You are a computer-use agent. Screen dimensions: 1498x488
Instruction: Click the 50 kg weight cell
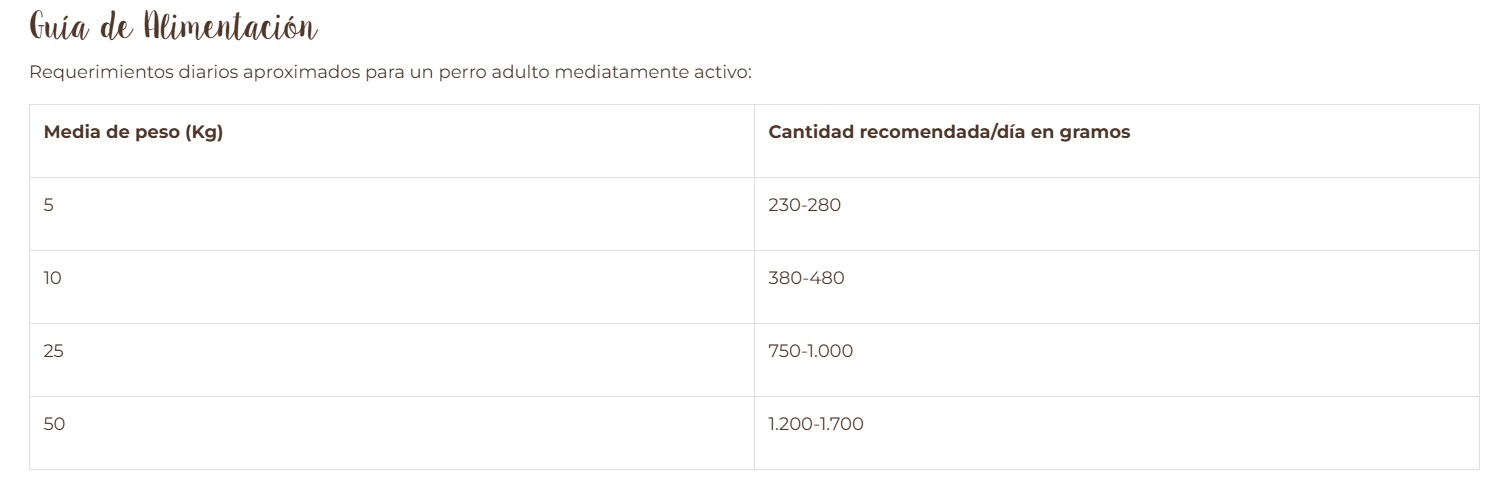pos(54,424)
